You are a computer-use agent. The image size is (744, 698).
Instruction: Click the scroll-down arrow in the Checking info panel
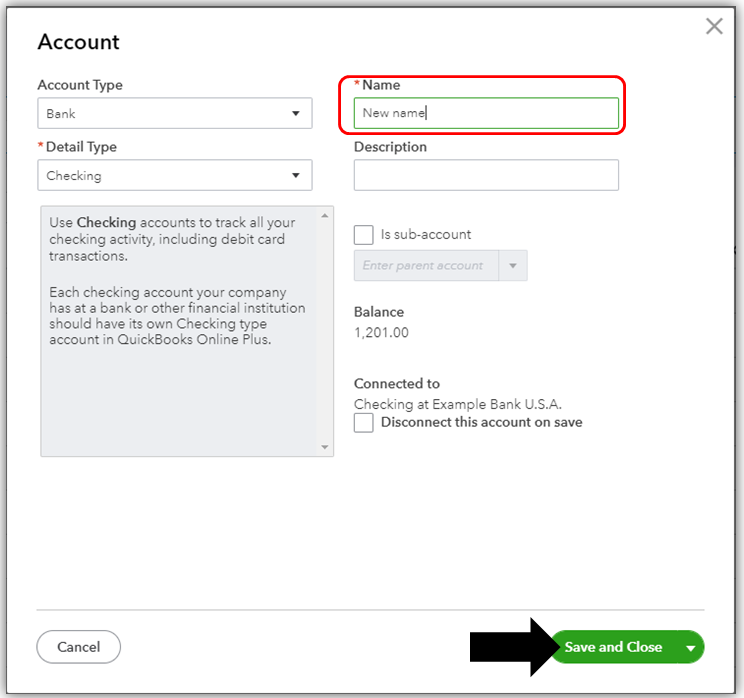pos(324,447)
